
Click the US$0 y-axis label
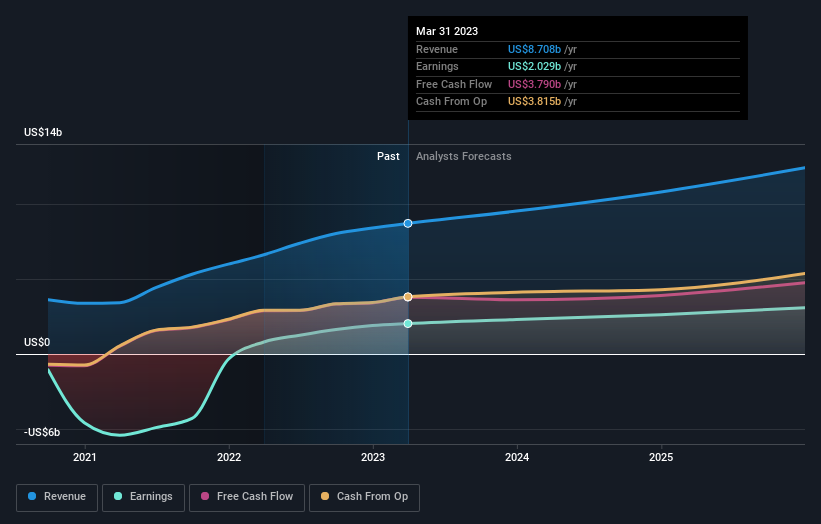tap(37, 342)
